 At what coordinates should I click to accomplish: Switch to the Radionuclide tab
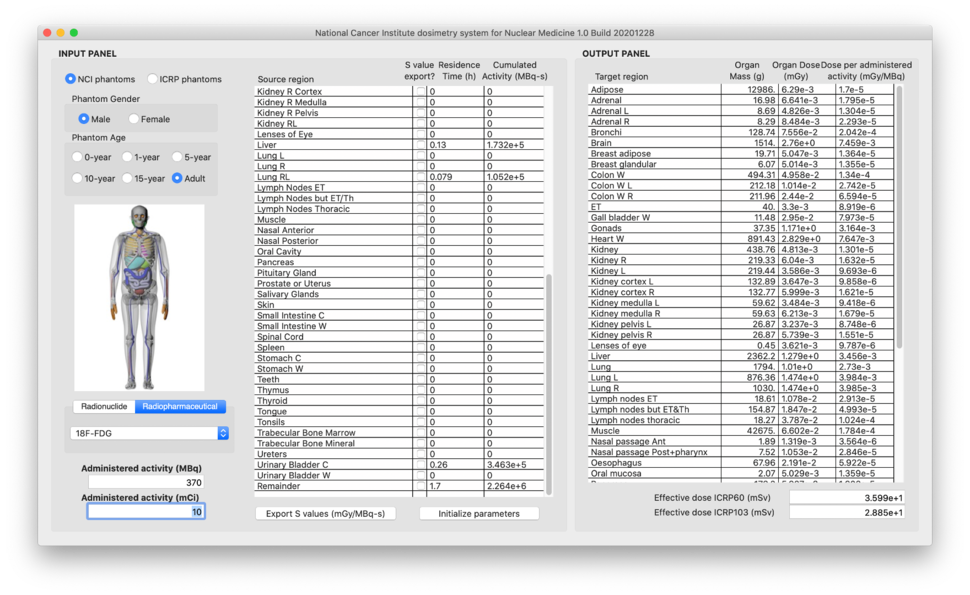104,407
